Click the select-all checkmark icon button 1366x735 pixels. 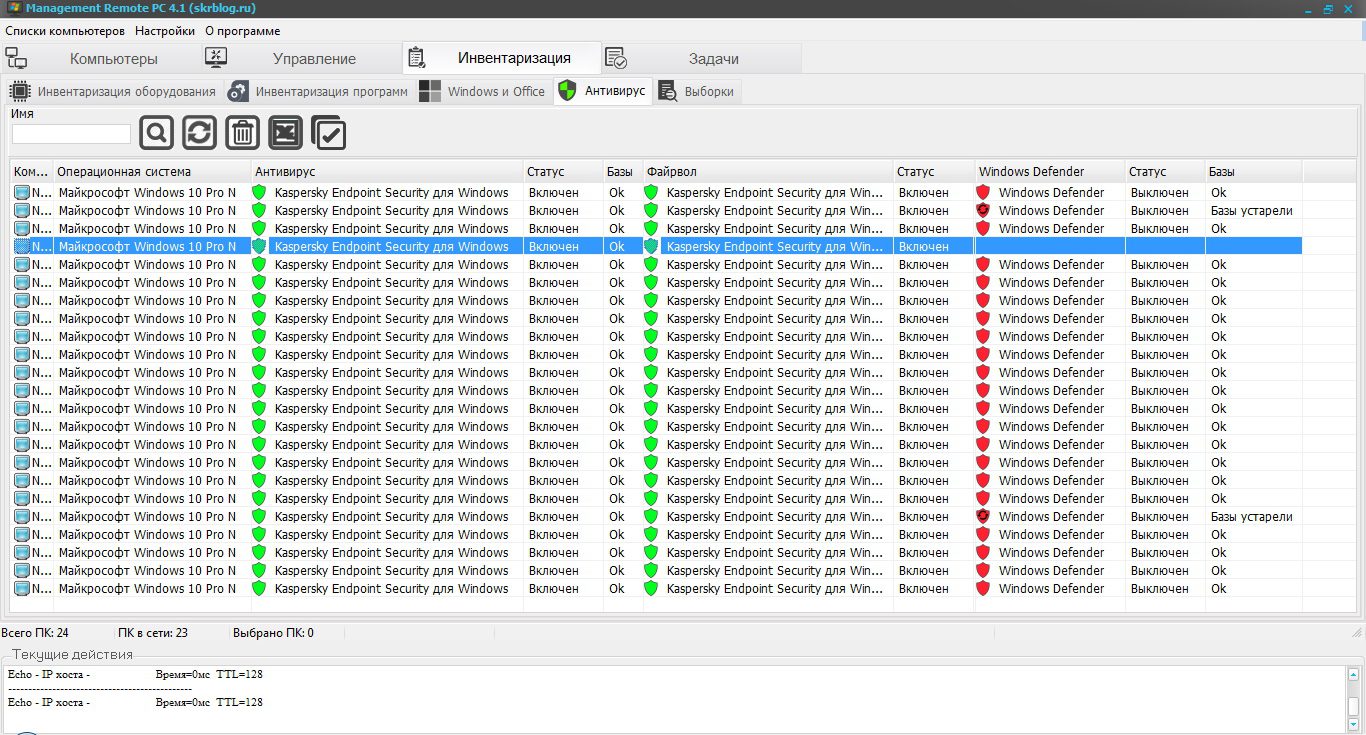[329, 133]
